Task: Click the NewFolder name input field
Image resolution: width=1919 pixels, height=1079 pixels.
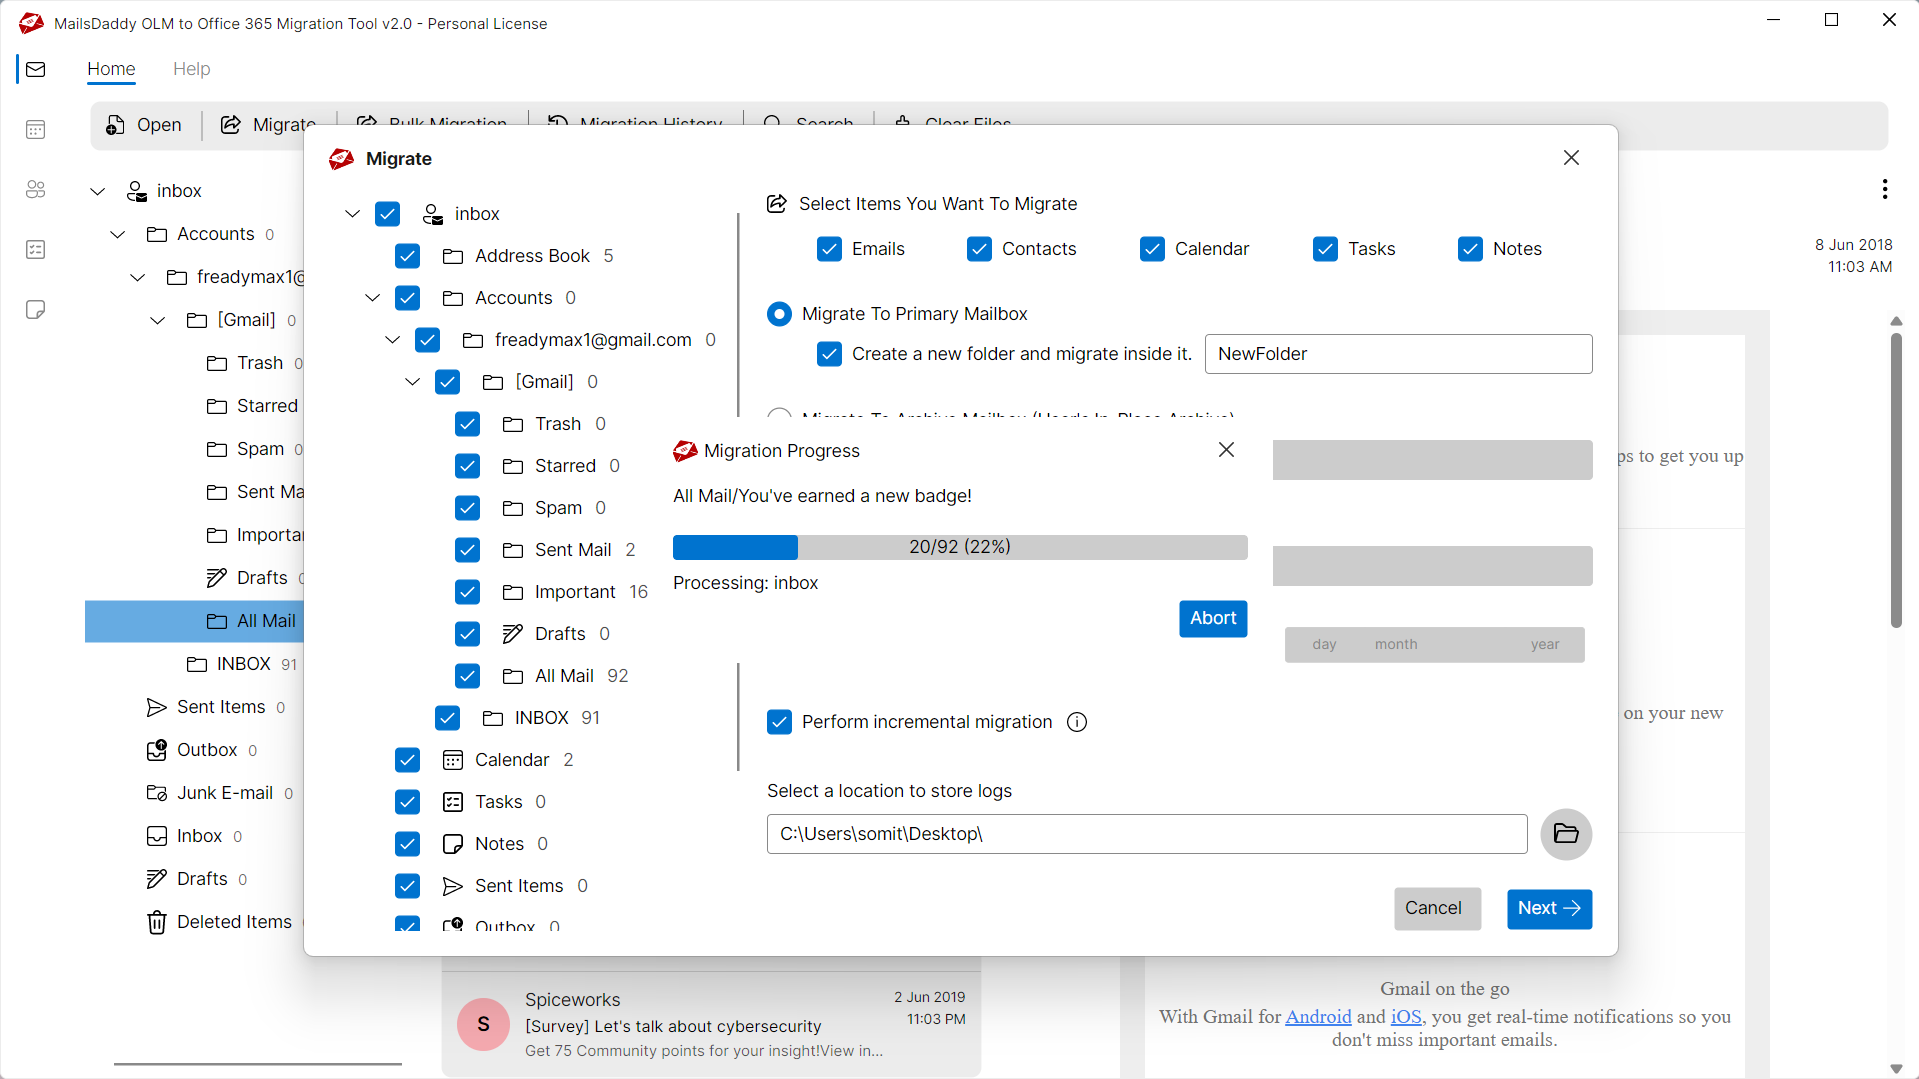Action: pos(1398,354)
